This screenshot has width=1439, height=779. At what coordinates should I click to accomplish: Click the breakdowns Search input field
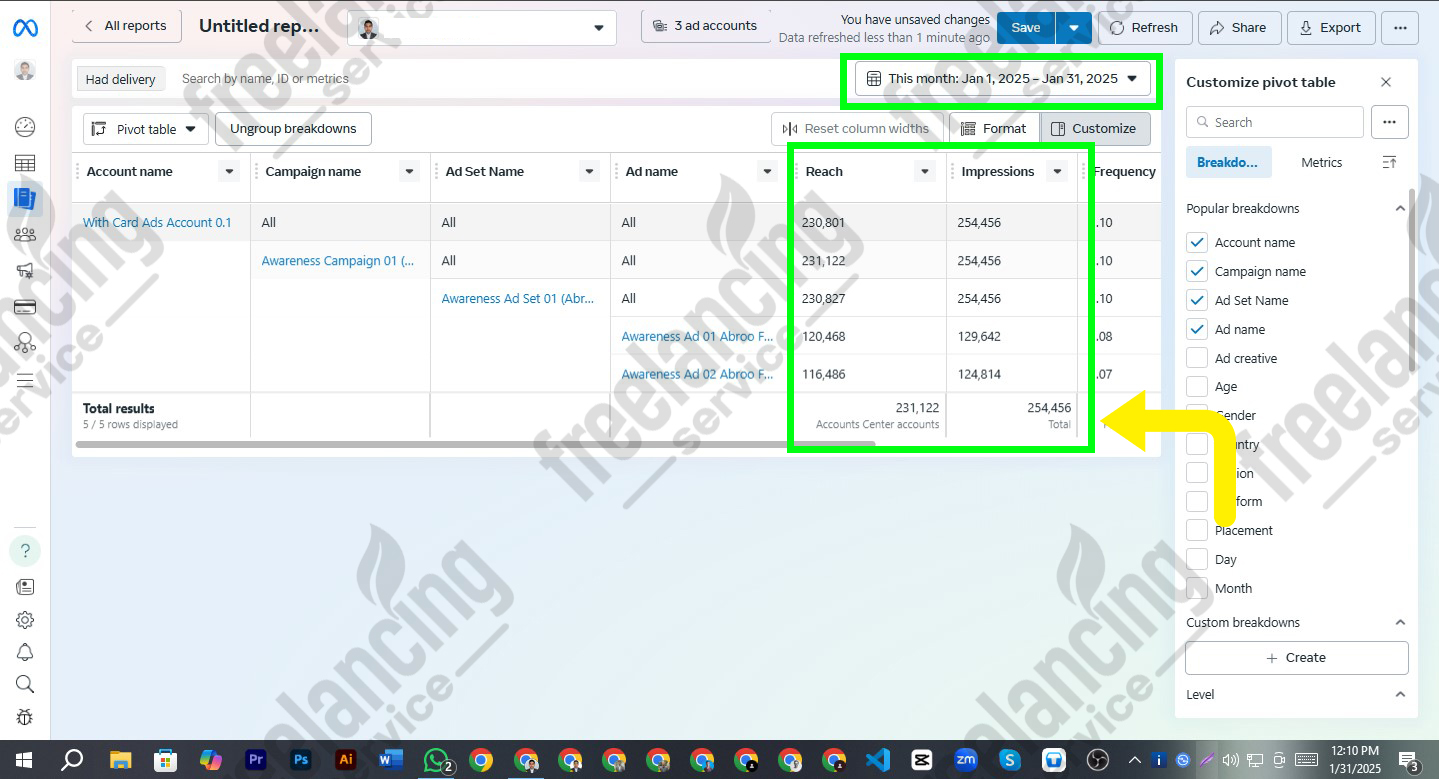pyautogui.click(x=1274, y=122)
